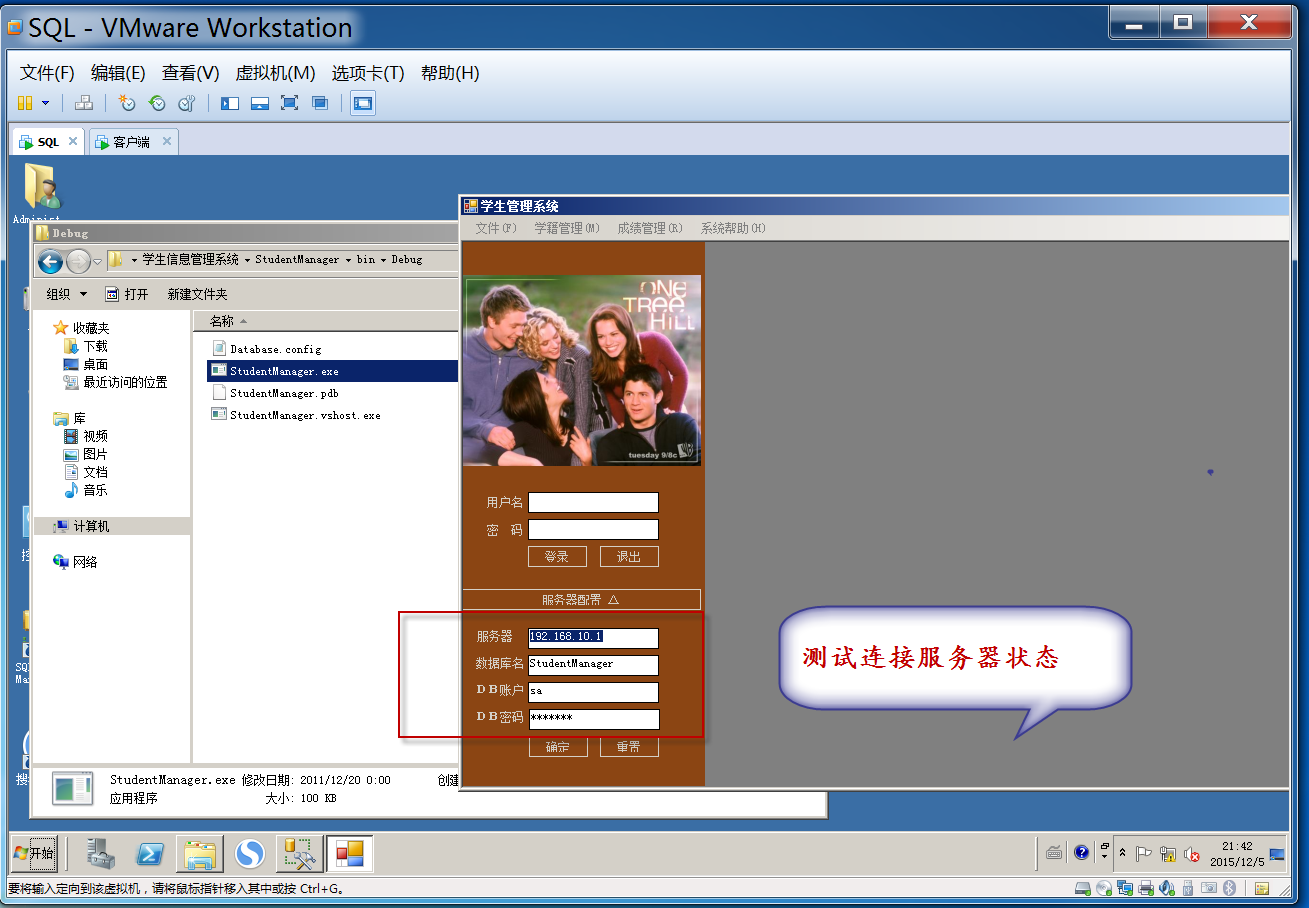1309x908 pixels.
Task: Click the back arrow in Debug explorer window
Action: (50, 261)
